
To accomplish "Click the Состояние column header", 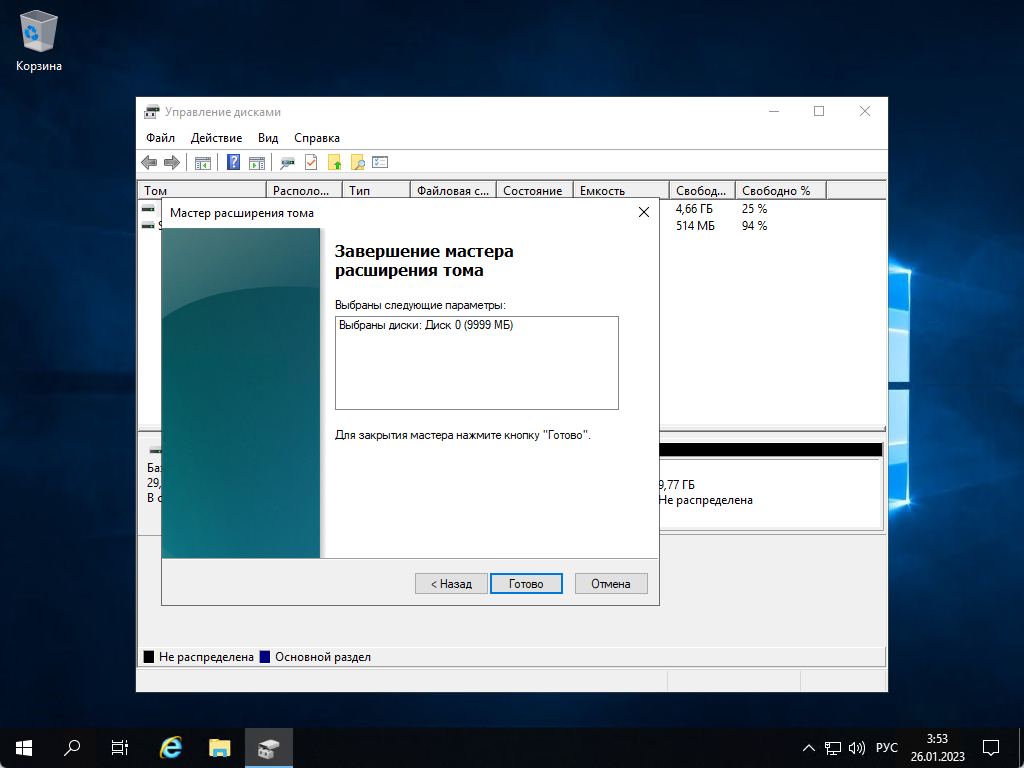I will [534, 189].
